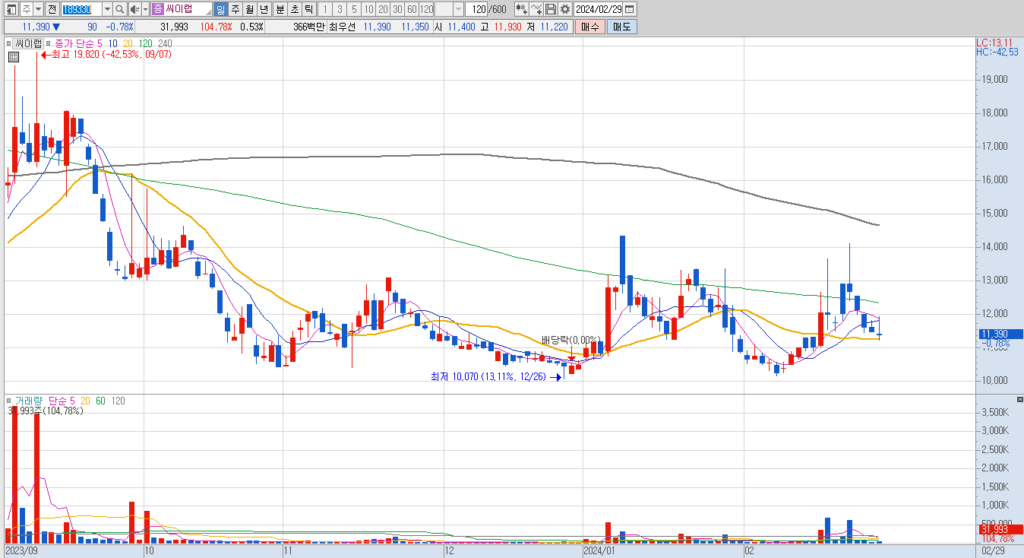
Task: Select the 월 monthly period tab
Action: [x=249, y=9]
